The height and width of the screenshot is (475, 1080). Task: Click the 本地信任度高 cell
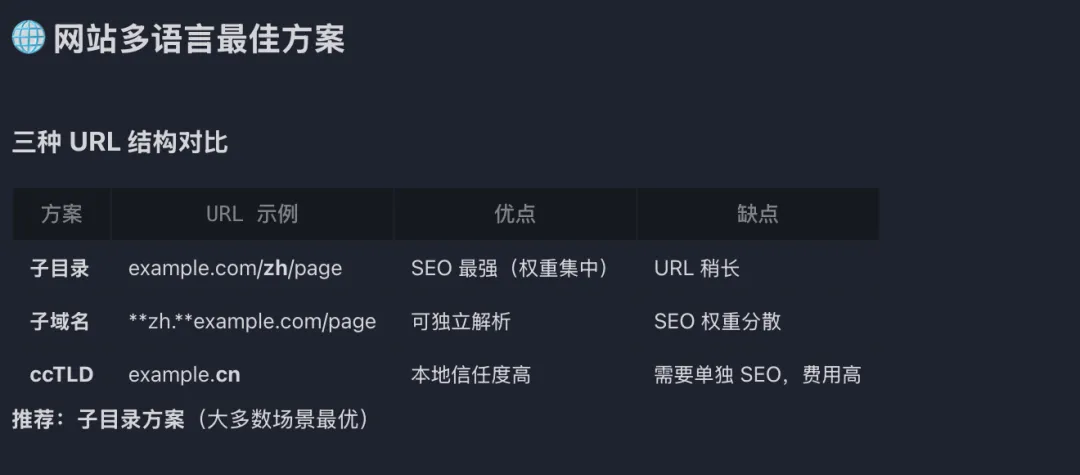(471, 375)
